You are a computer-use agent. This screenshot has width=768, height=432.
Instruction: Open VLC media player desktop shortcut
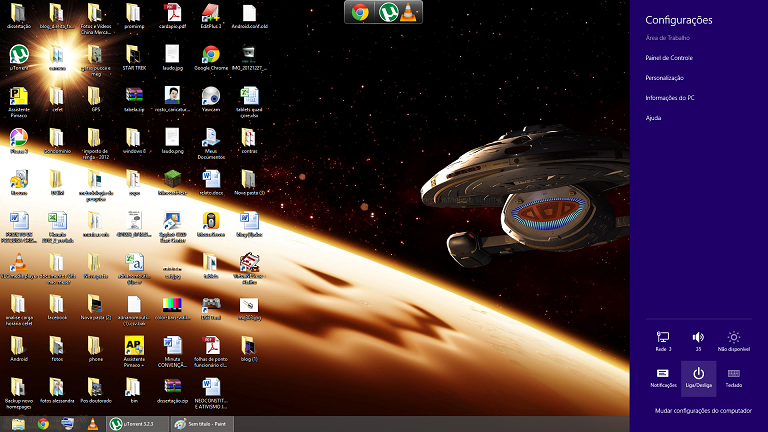[x=19, y=266]
